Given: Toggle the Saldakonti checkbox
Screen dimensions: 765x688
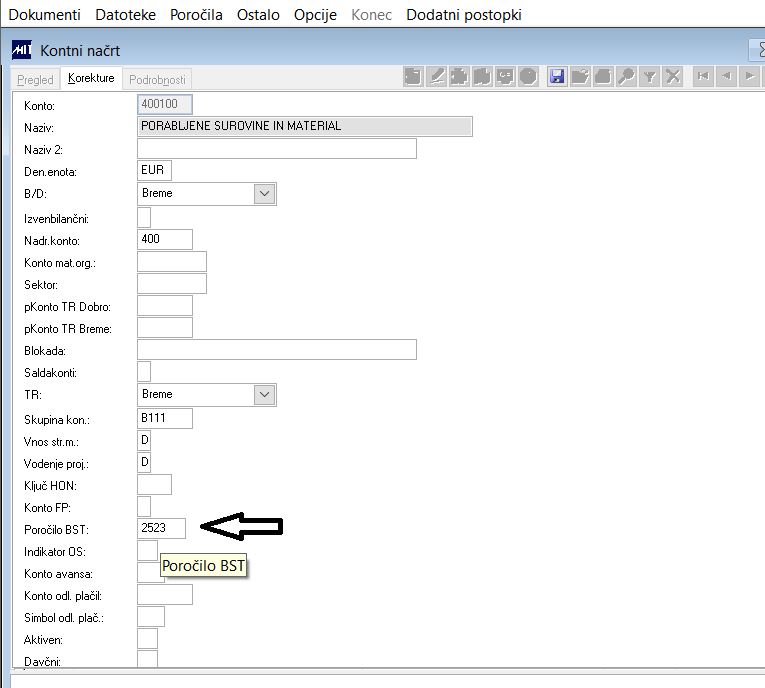Looking at the screenshot, I should point(144,371).
